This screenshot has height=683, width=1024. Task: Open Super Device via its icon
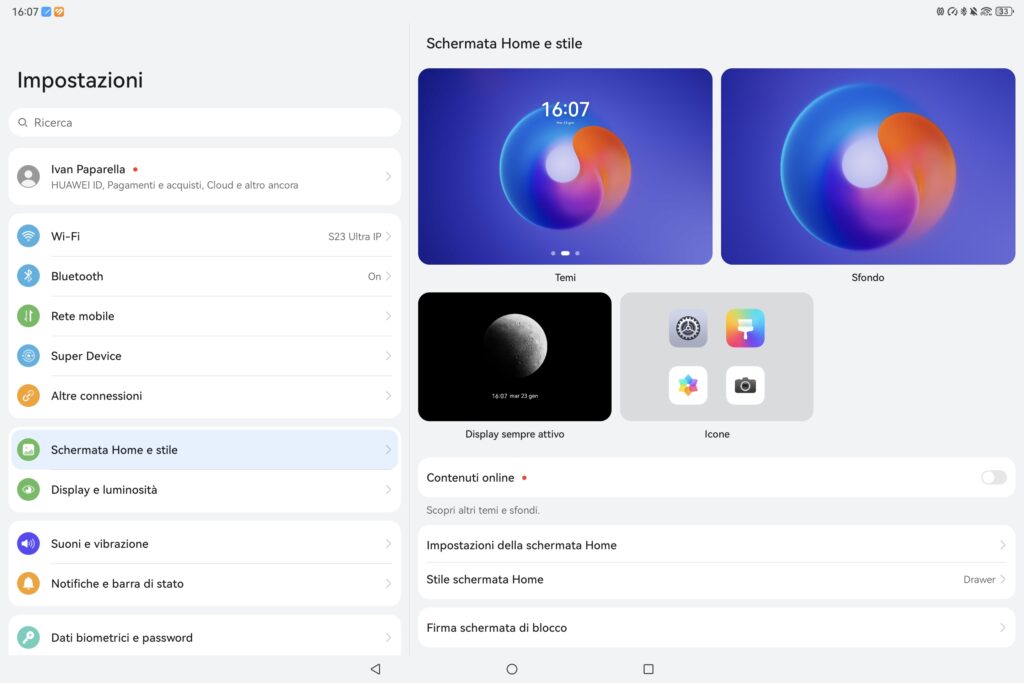point(28,356)
